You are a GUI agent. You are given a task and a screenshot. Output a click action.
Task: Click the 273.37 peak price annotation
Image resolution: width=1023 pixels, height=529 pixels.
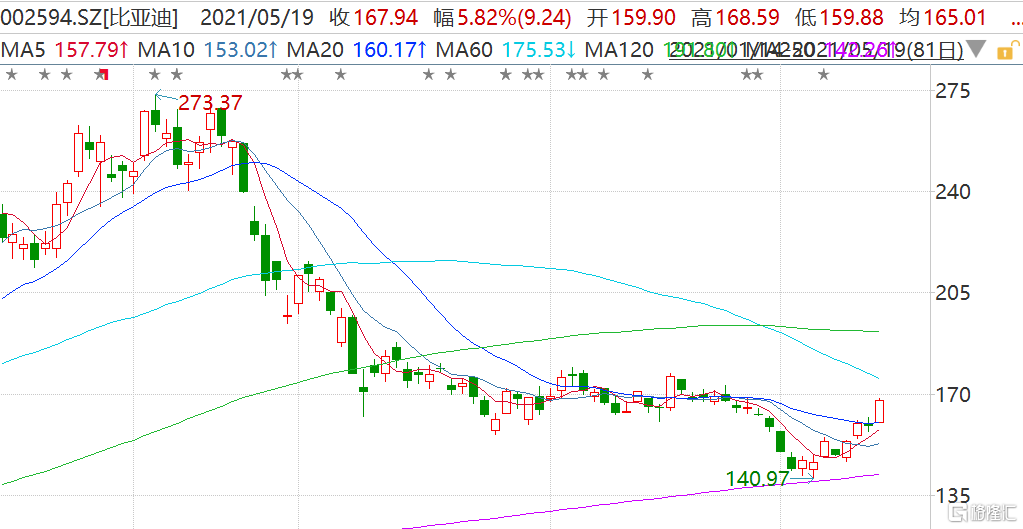(210, 102)
